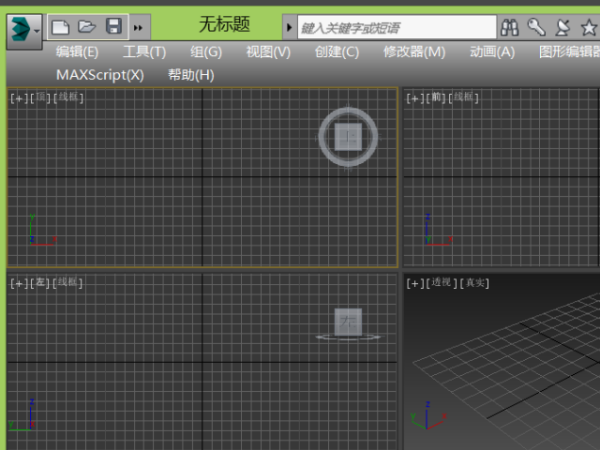Open the 编辑(E) menu
Screen dimensions: 600x450
(77, 52)
